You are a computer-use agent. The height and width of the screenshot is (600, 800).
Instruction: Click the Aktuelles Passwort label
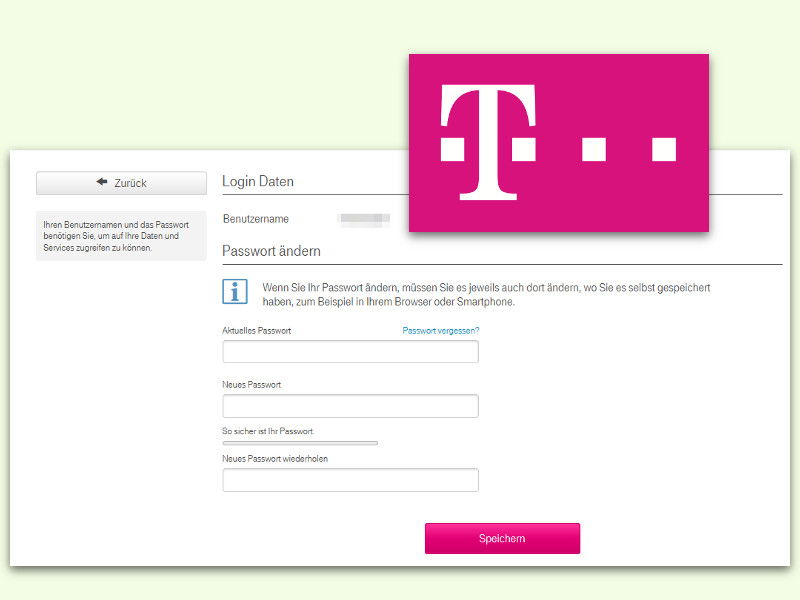click(x=257, y=331)
